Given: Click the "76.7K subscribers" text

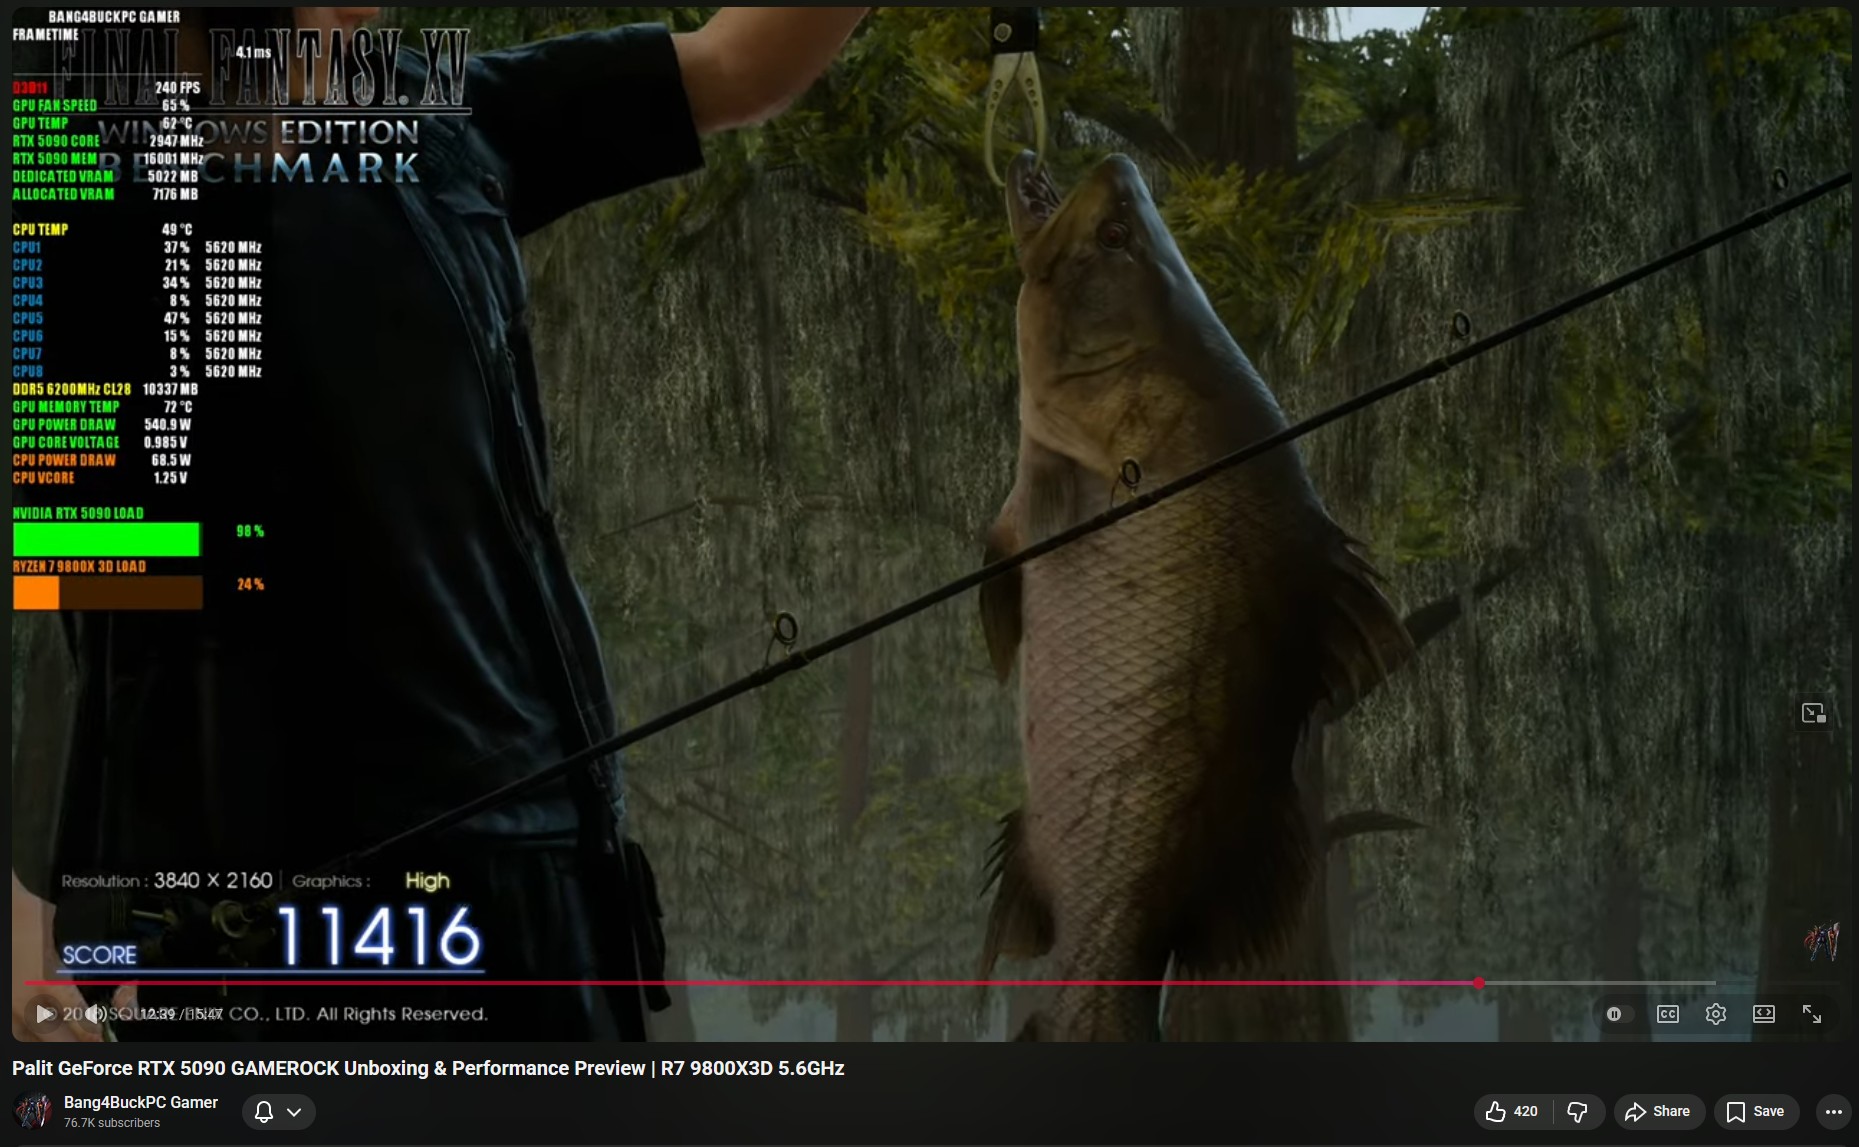Looking at the screenshot, I should click(x=112, y=1123).
